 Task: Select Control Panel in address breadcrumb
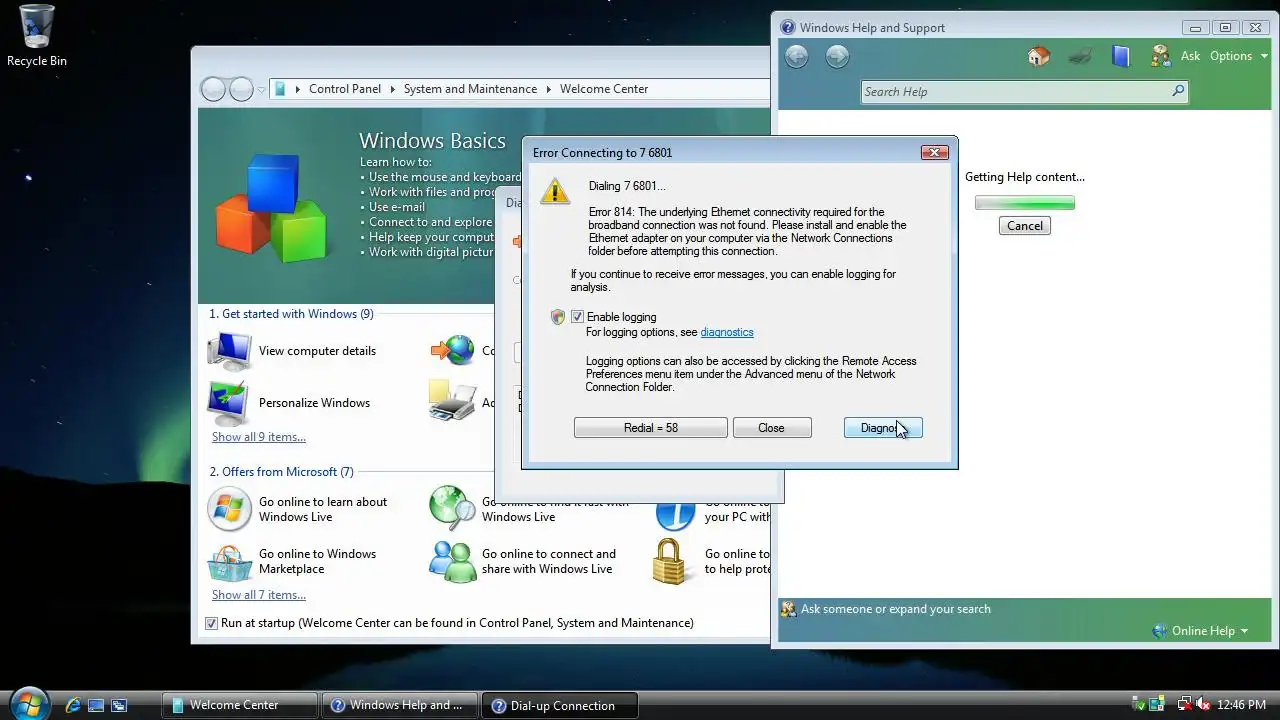(344, 89)
